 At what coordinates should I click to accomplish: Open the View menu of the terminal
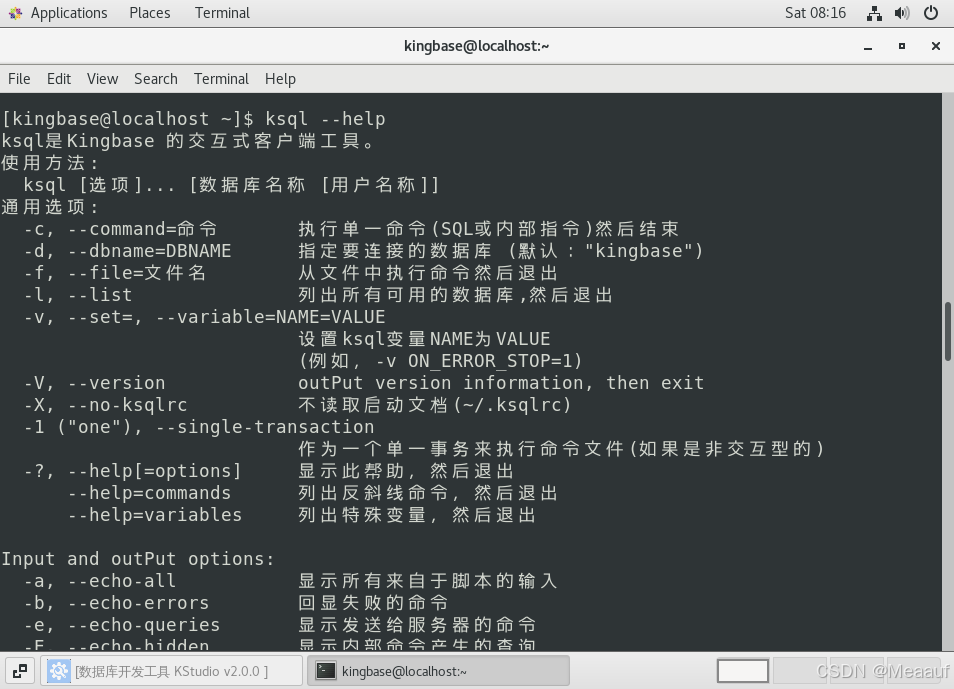102,79
